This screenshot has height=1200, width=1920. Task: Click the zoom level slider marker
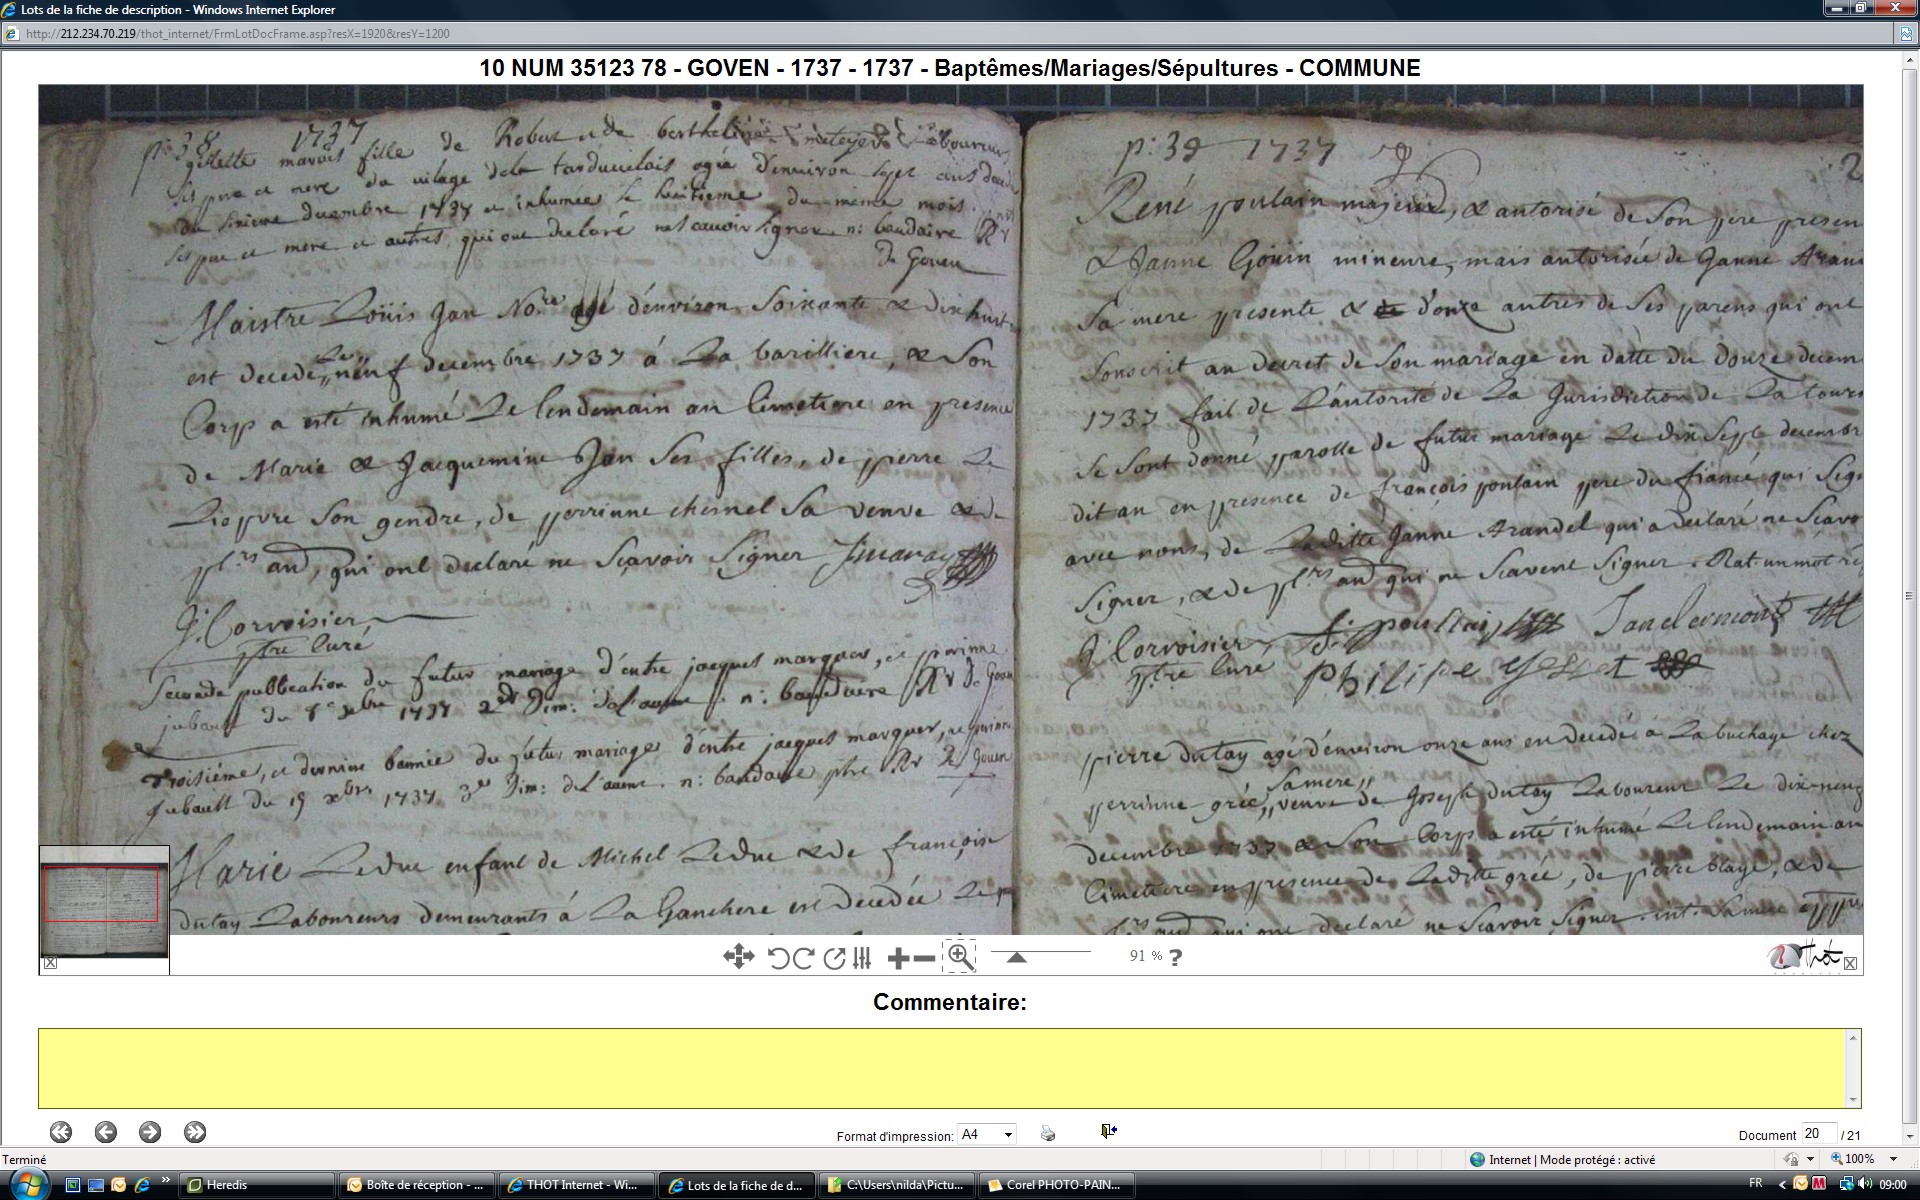pyautogui.click(x=1016, y=957)
